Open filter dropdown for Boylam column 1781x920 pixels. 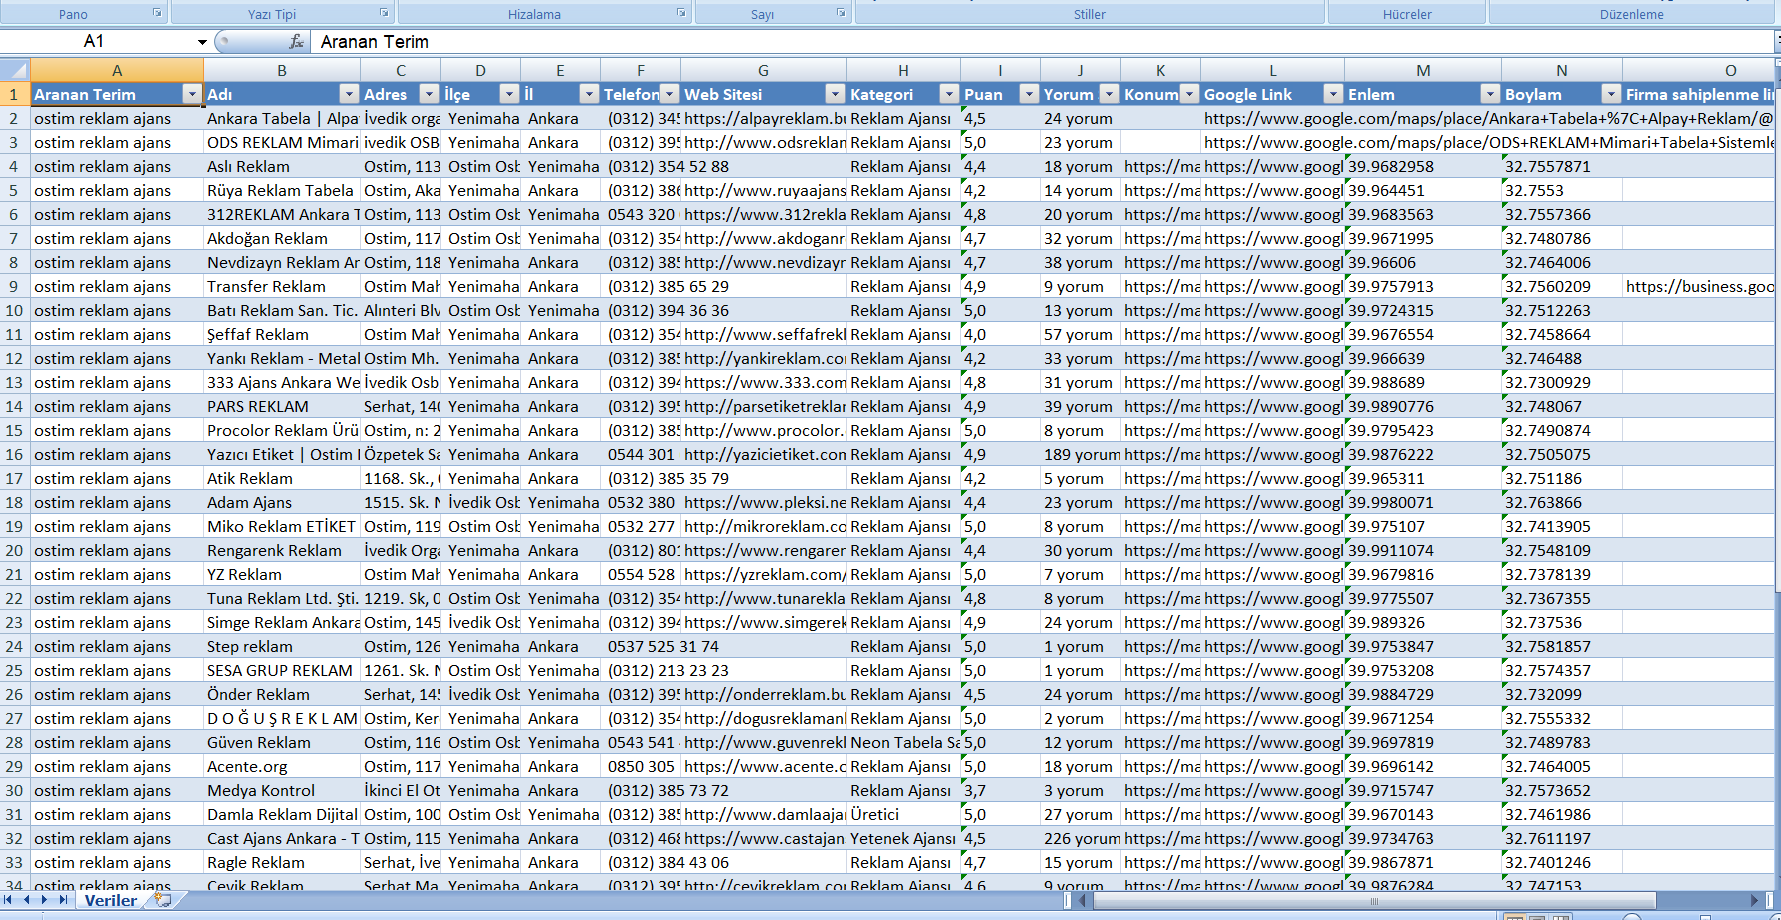[1611, 94]
